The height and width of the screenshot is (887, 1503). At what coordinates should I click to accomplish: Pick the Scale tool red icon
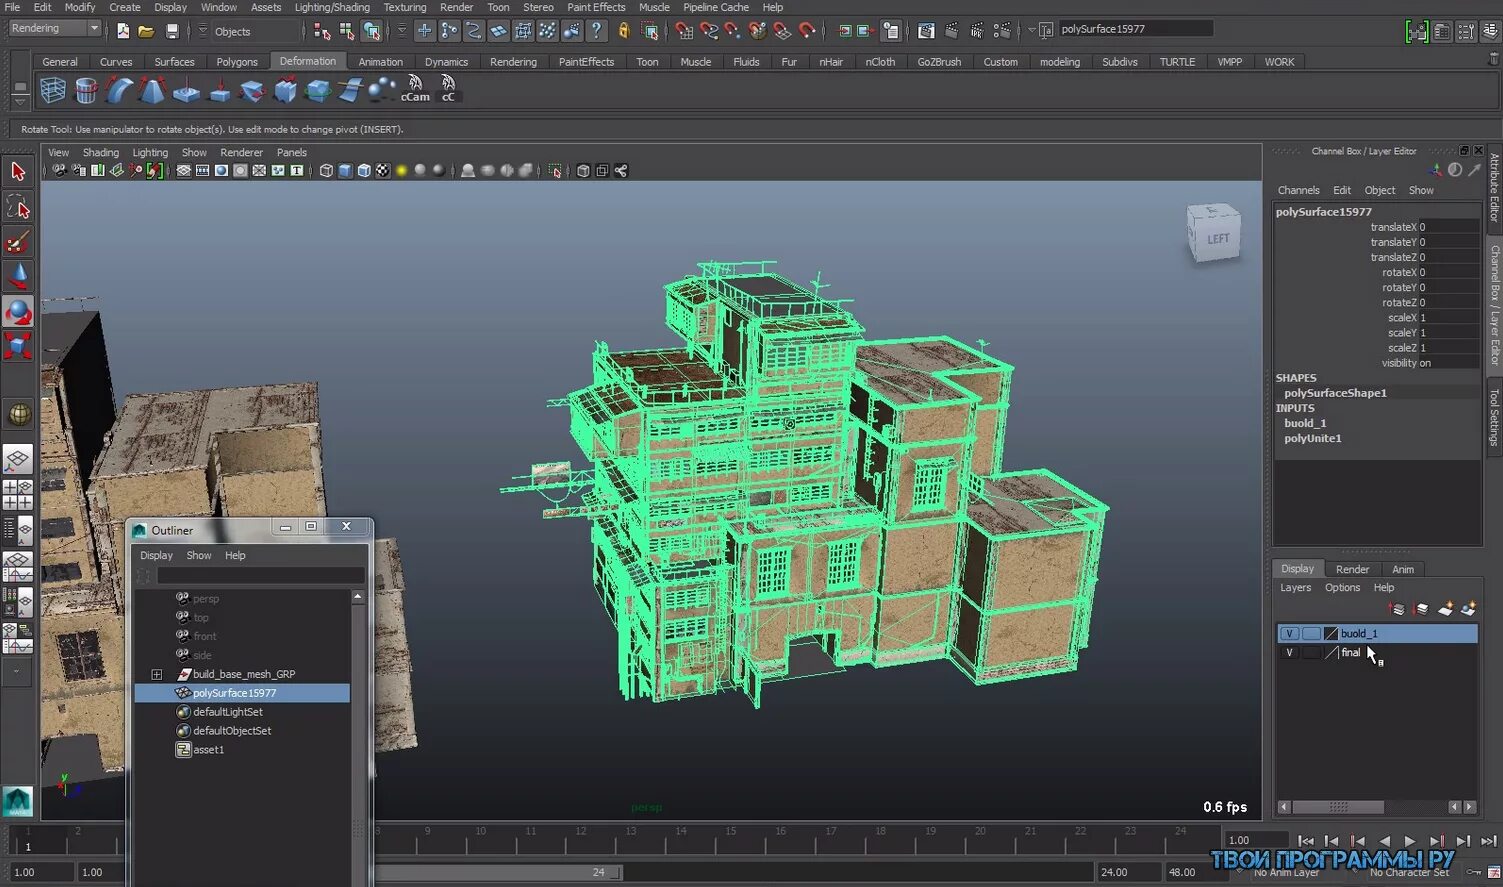18,346
